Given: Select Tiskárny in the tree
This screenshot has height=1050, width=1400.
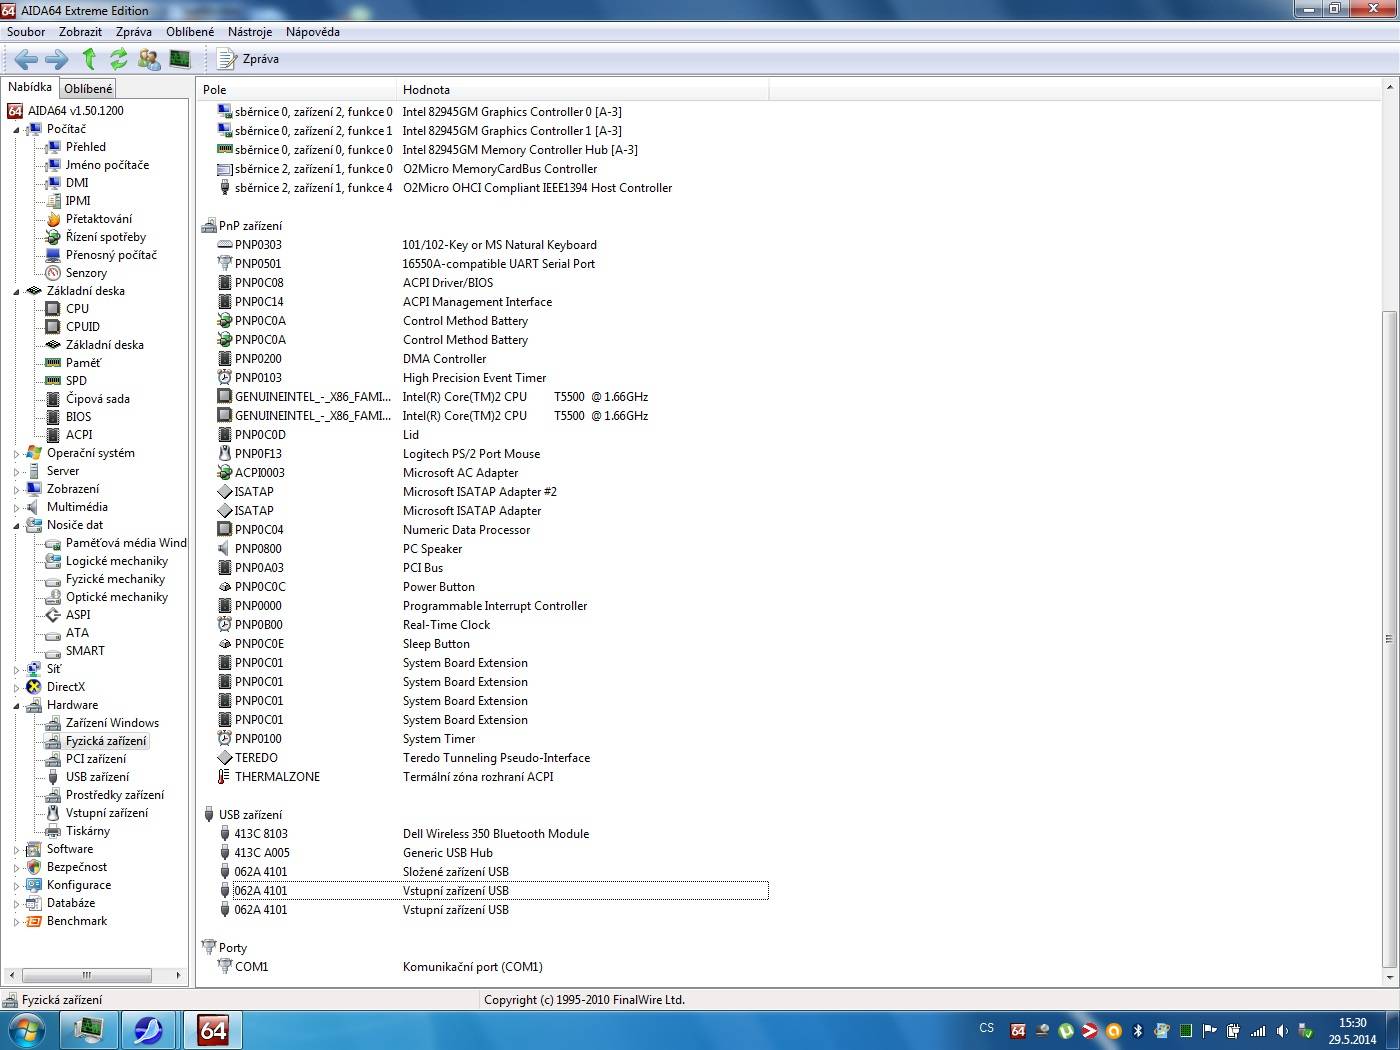Looking at the screenshot, I should tap(88, 831).
